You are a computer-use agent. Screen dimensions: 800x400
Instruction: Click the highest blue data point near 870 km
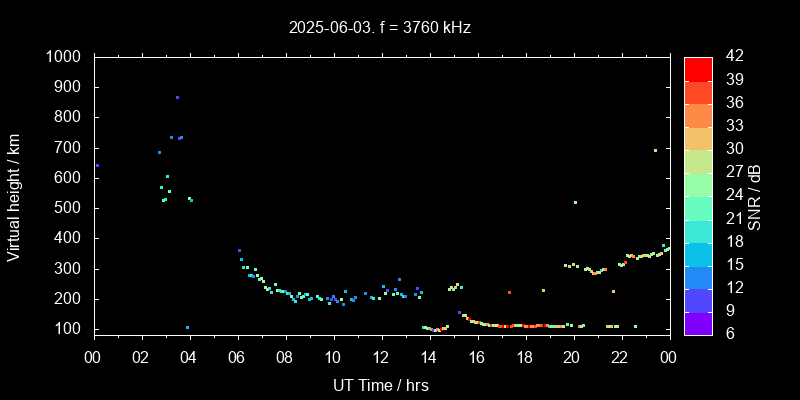pyautogui.click(x=177, y=98)
